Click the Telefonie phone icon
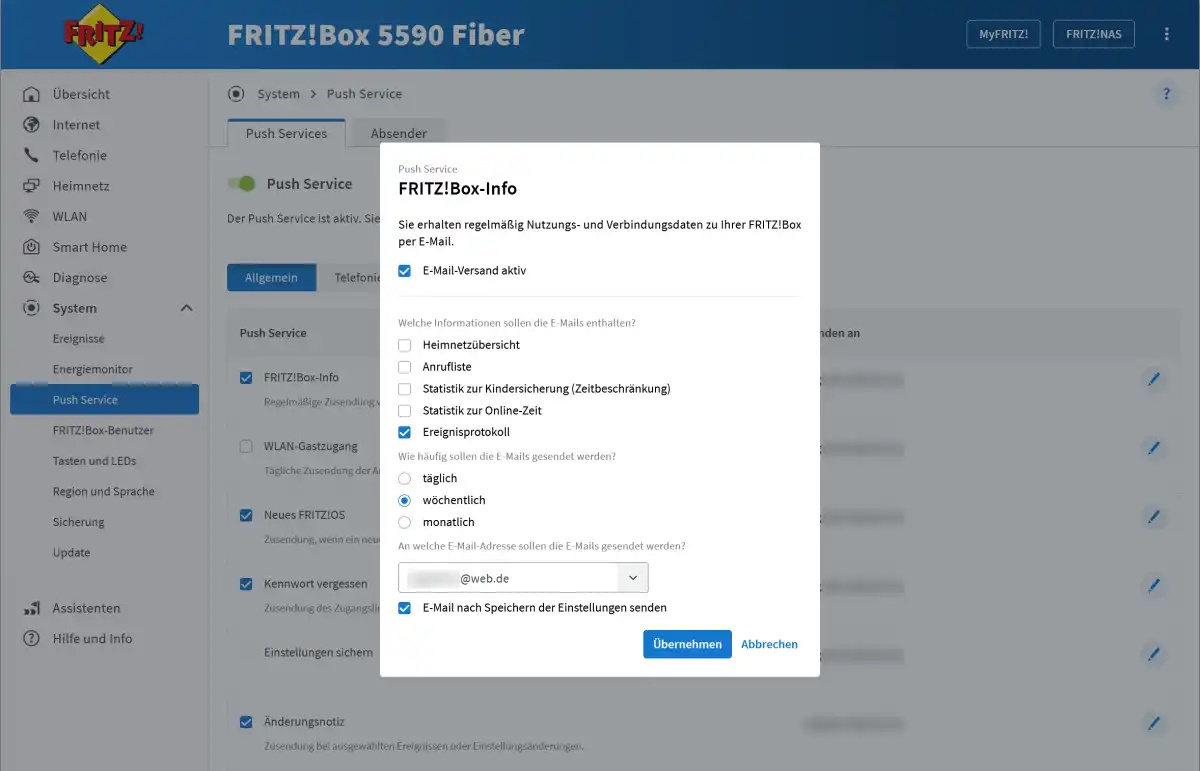 [x=31, y=156]
